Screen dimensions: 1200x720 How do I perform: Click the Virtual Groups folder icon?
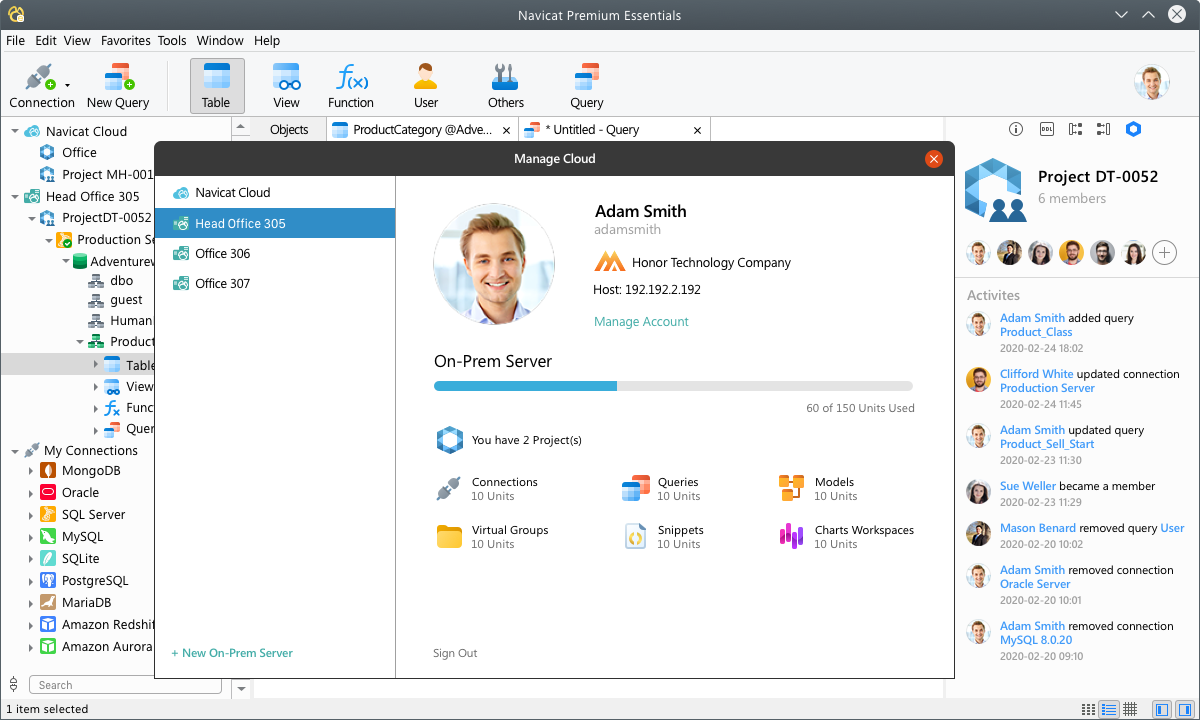pyautogui.click(x=449, y=537)
